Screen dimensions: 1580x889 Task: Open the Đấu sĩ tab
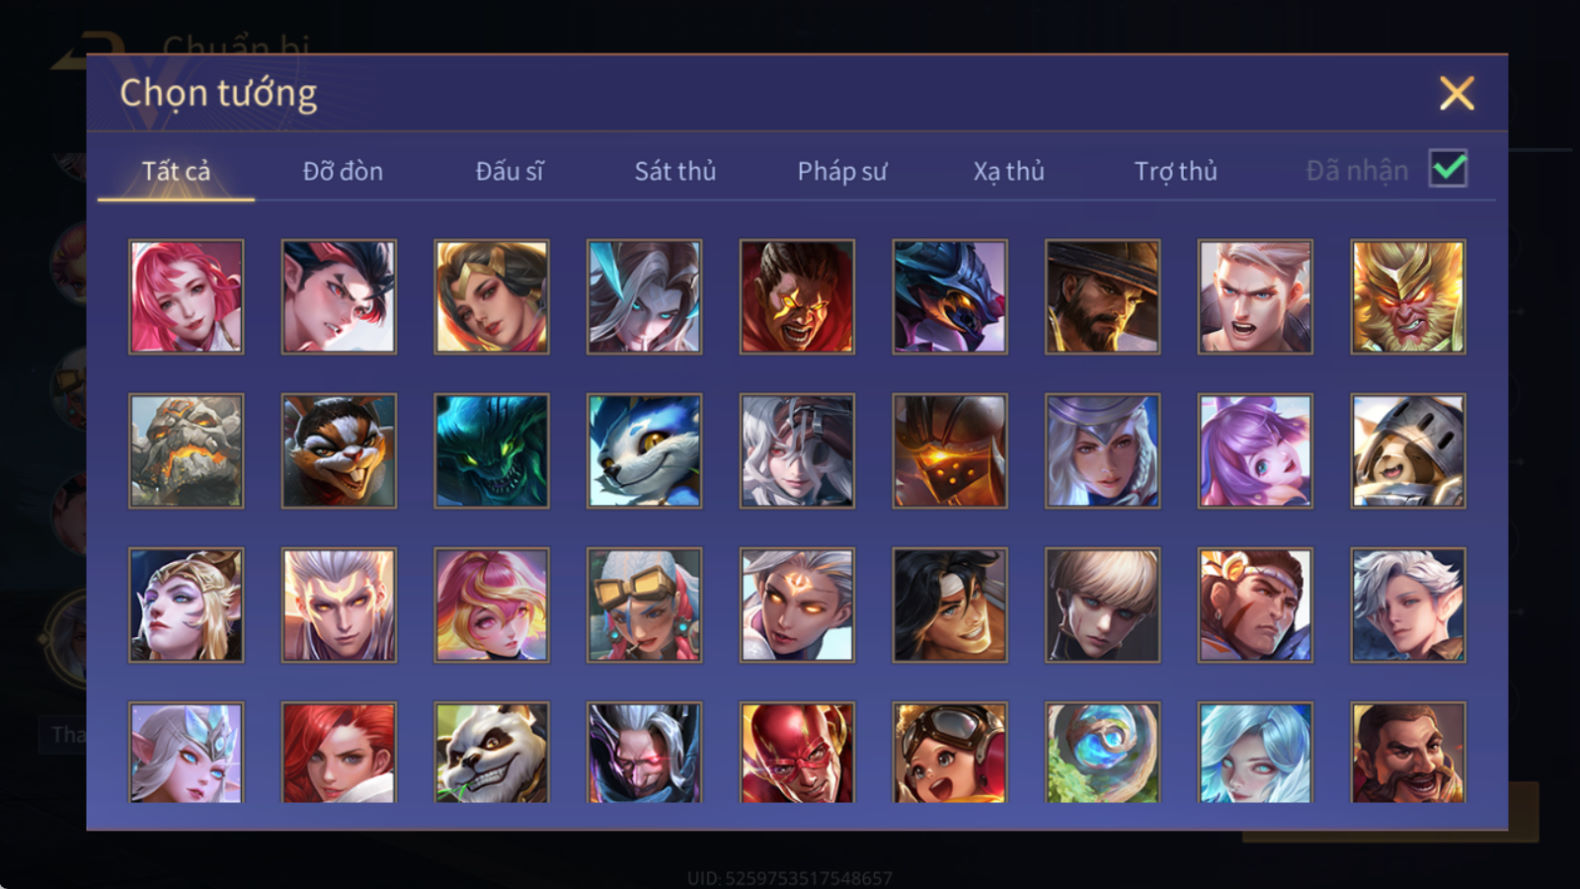pyautogui.click(x=509, y=171)
